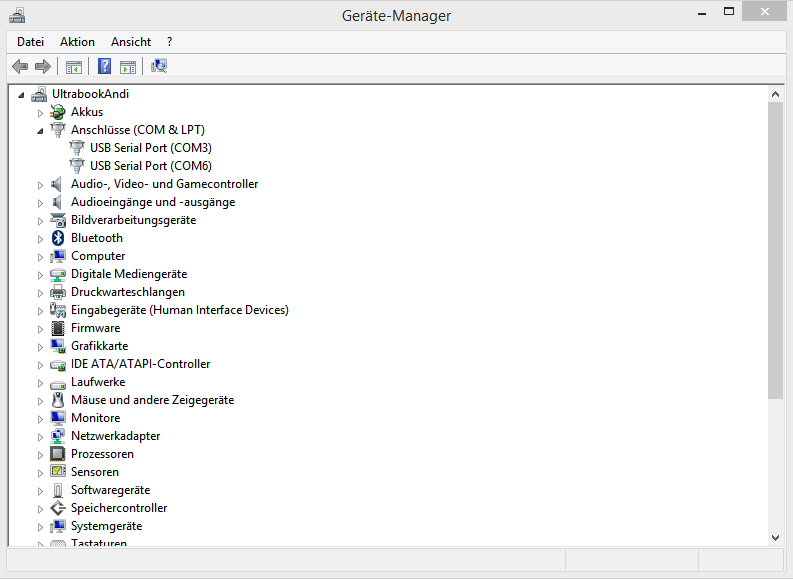Open the Ansicht menu
Viewport: 793px width, 580px height.
click(x=131, y=42)
